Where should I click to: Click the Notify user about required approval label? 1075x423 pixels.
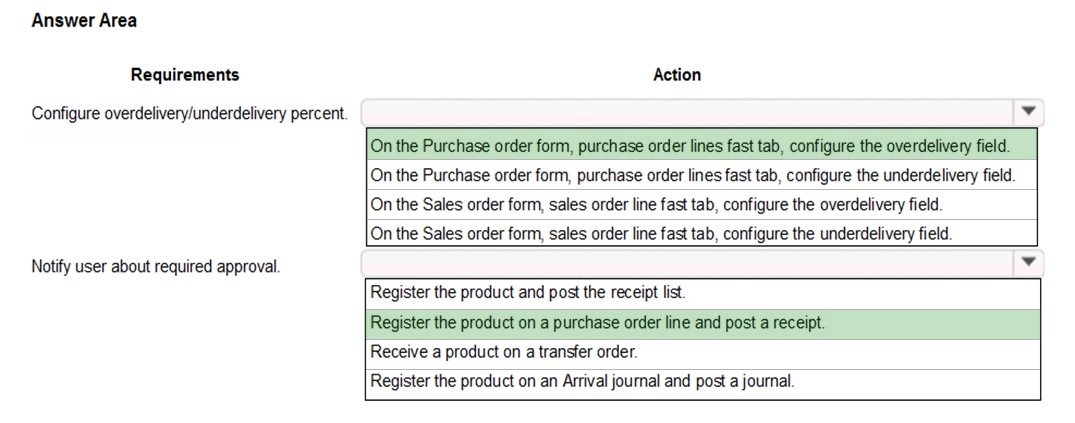click(156, 266)
